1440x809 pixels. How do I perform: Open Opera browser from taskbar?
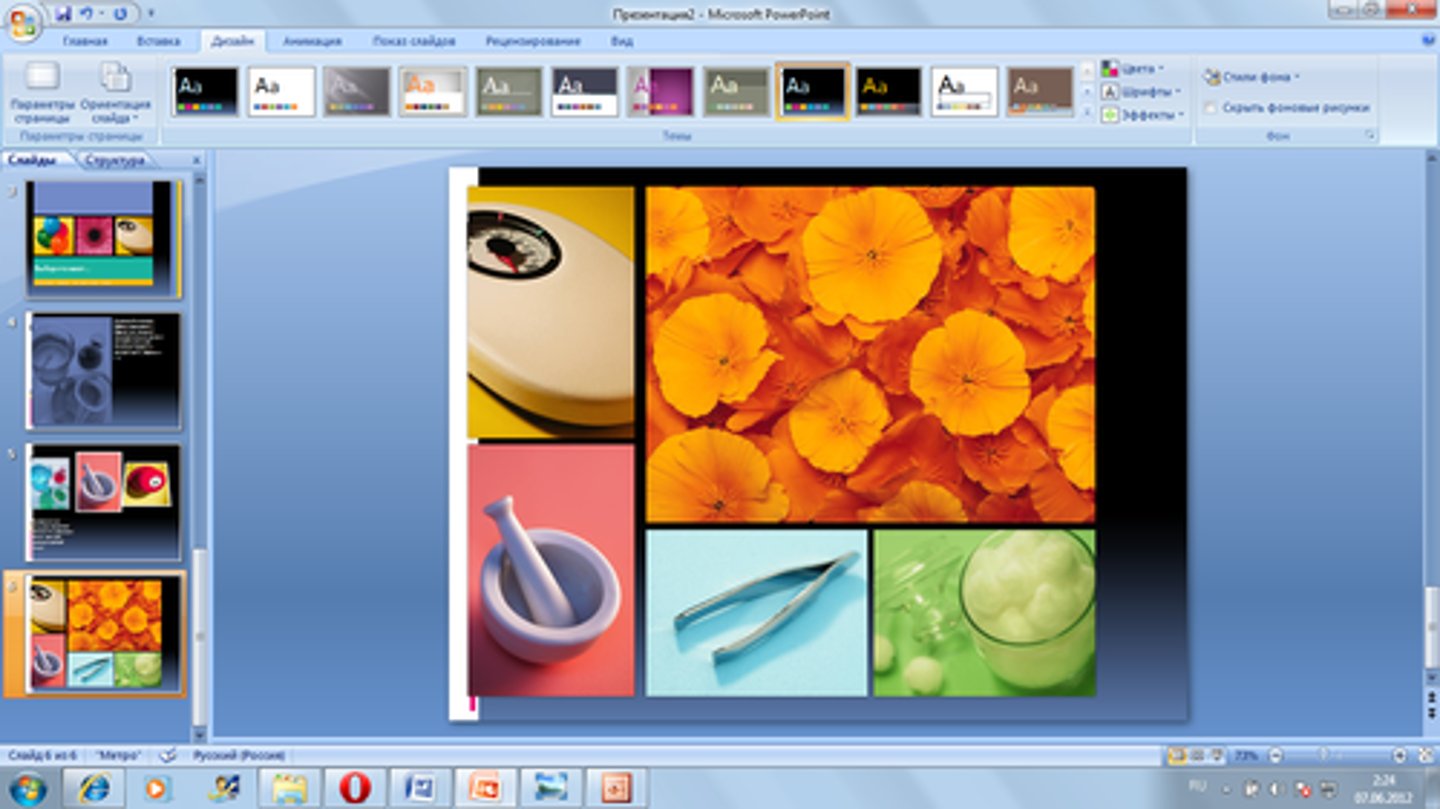tap(354, 788)
